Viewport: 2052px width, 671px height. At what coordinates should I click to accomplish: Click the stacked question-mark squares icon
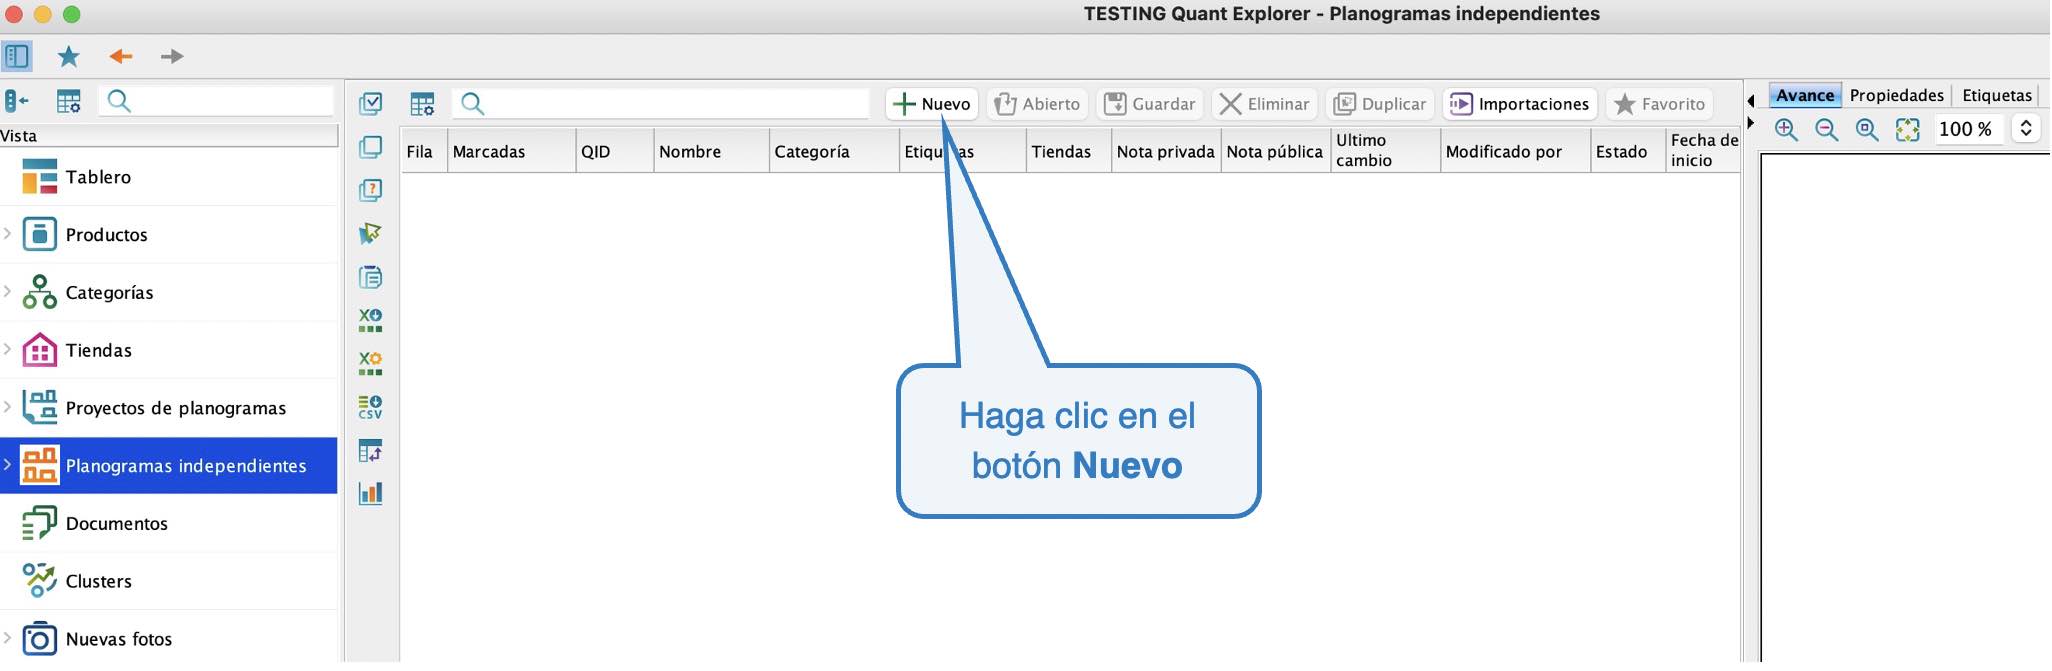coord(370,190)
